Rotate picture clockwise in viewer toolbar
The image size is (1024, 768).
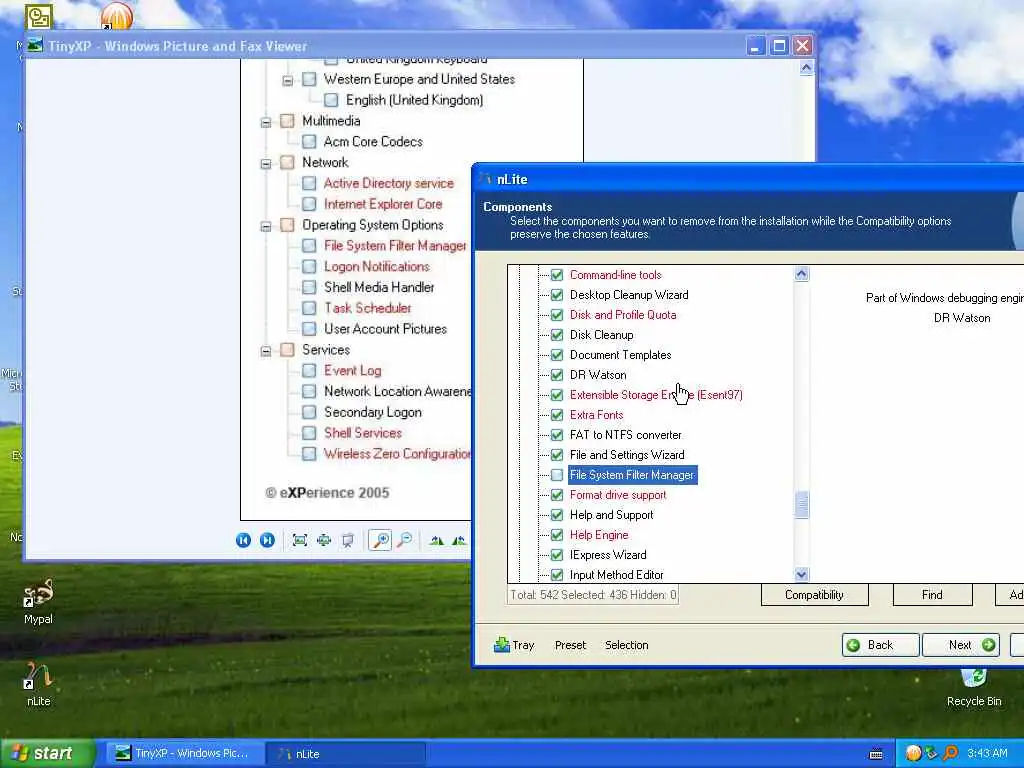tap(437, 540)
